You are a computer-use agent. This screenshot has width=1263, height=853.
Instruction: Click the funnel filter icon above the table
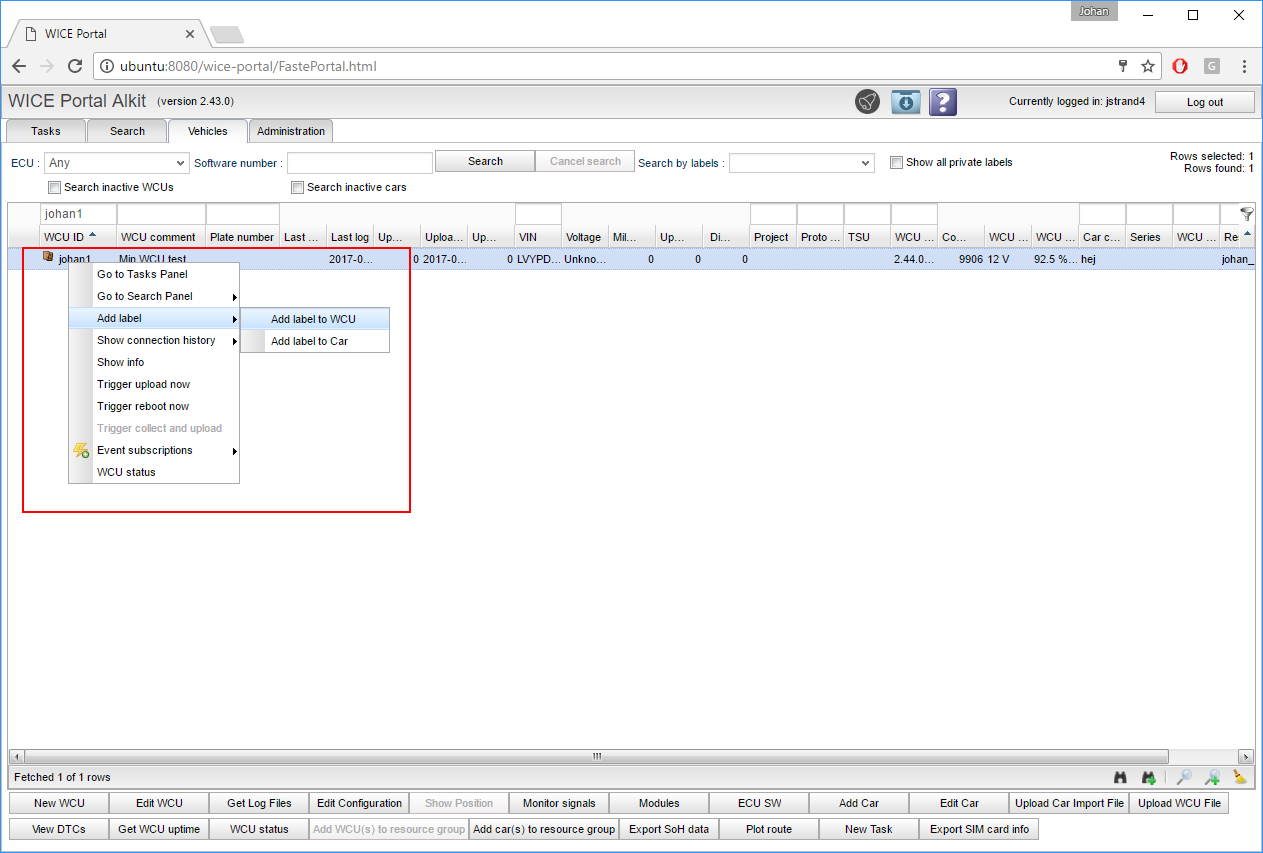coord(1246,214)
